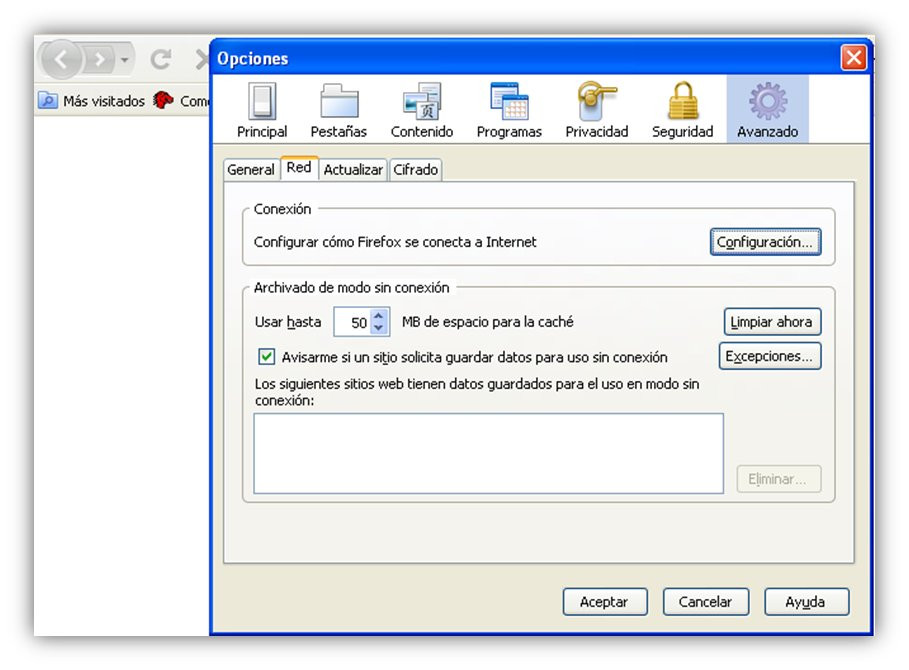909x670 pixels.
Task: Open the Más visitados bookmarks folder
Action: click(x=92, y=101)
